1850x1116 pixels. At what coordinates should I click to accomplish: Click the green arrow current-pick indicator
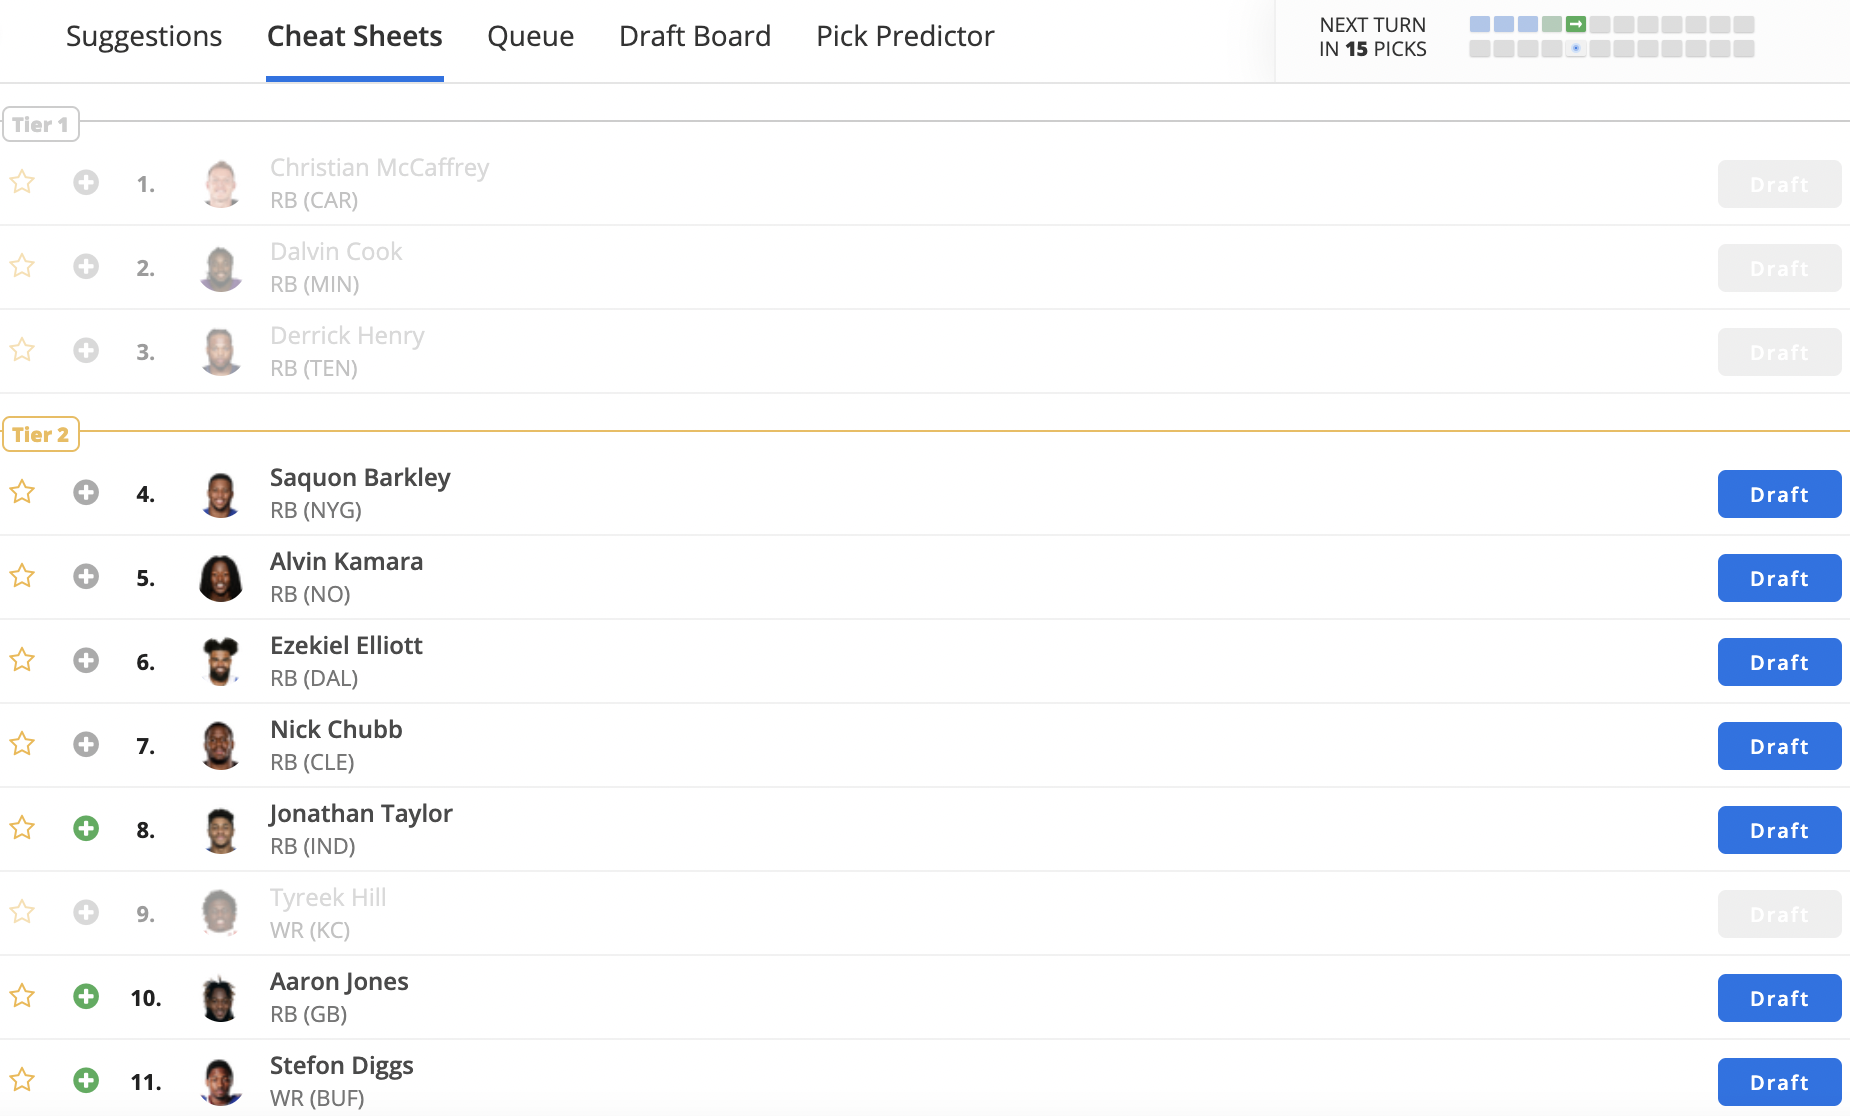coord(1576,24)
